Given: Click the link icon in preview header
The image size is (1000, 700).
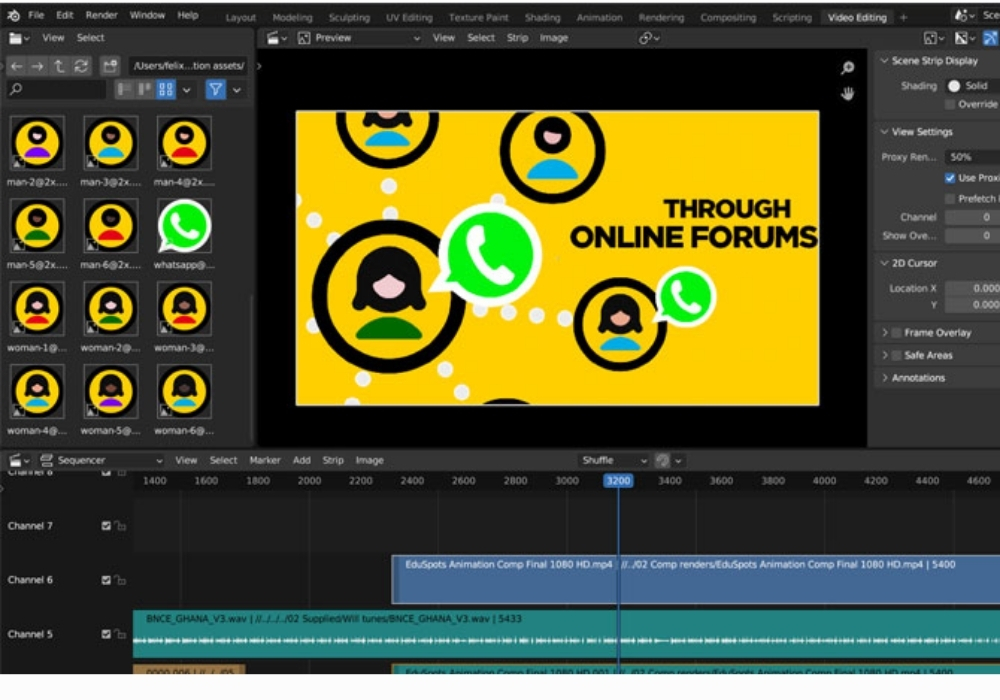Looking at the screenshot, I should [649, 38].
